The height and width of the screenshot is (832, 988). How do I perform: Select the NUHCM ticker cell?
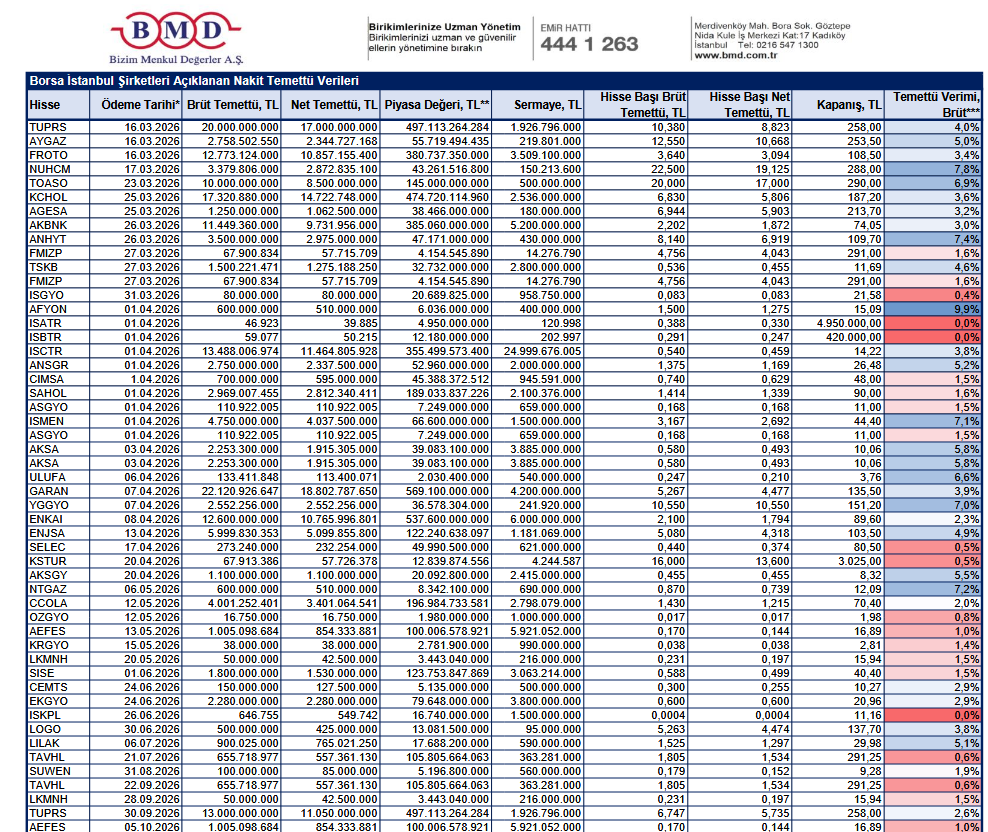(x=49, y=171)
